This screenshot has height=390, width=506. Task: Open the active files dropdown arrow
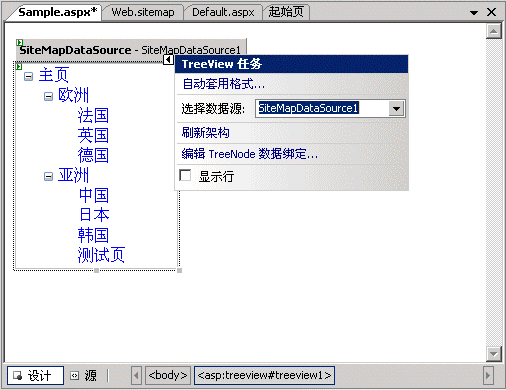pyautogui.click(x=474, y=13)
